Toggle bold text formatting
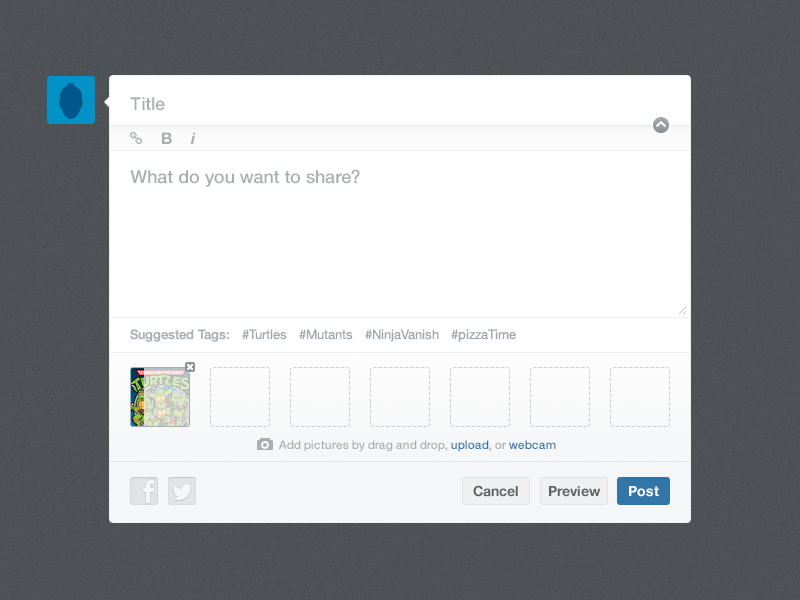800x600 pixels. click(x=167, y=138)
